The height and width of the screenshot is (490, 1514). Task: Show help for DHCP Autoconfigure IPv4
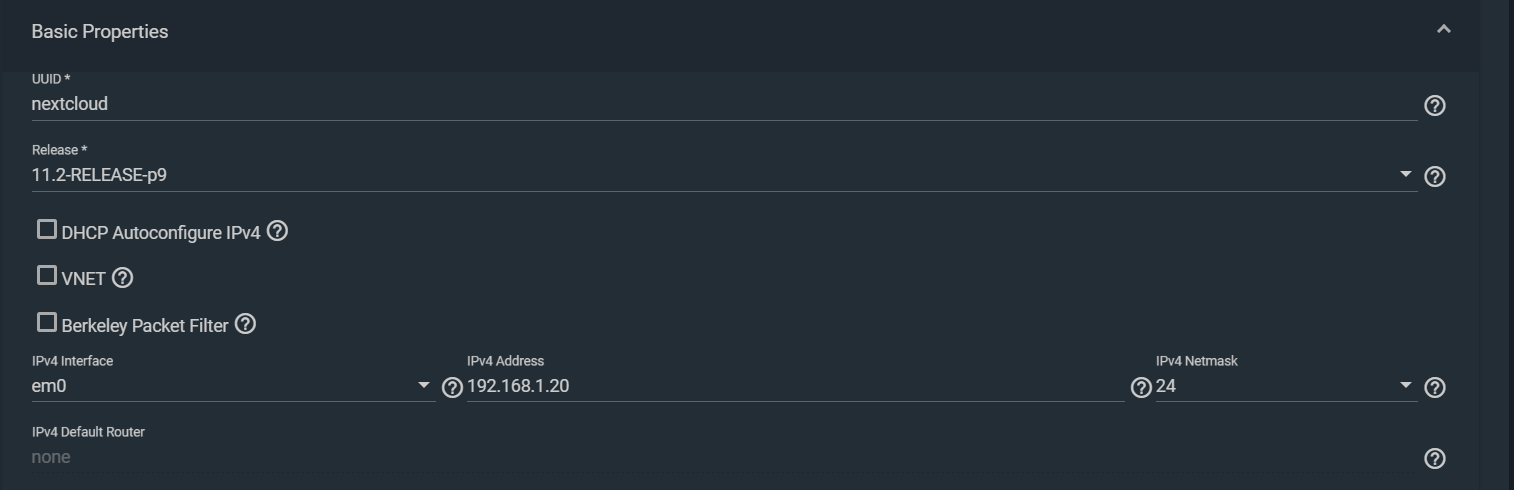[278, 231]
